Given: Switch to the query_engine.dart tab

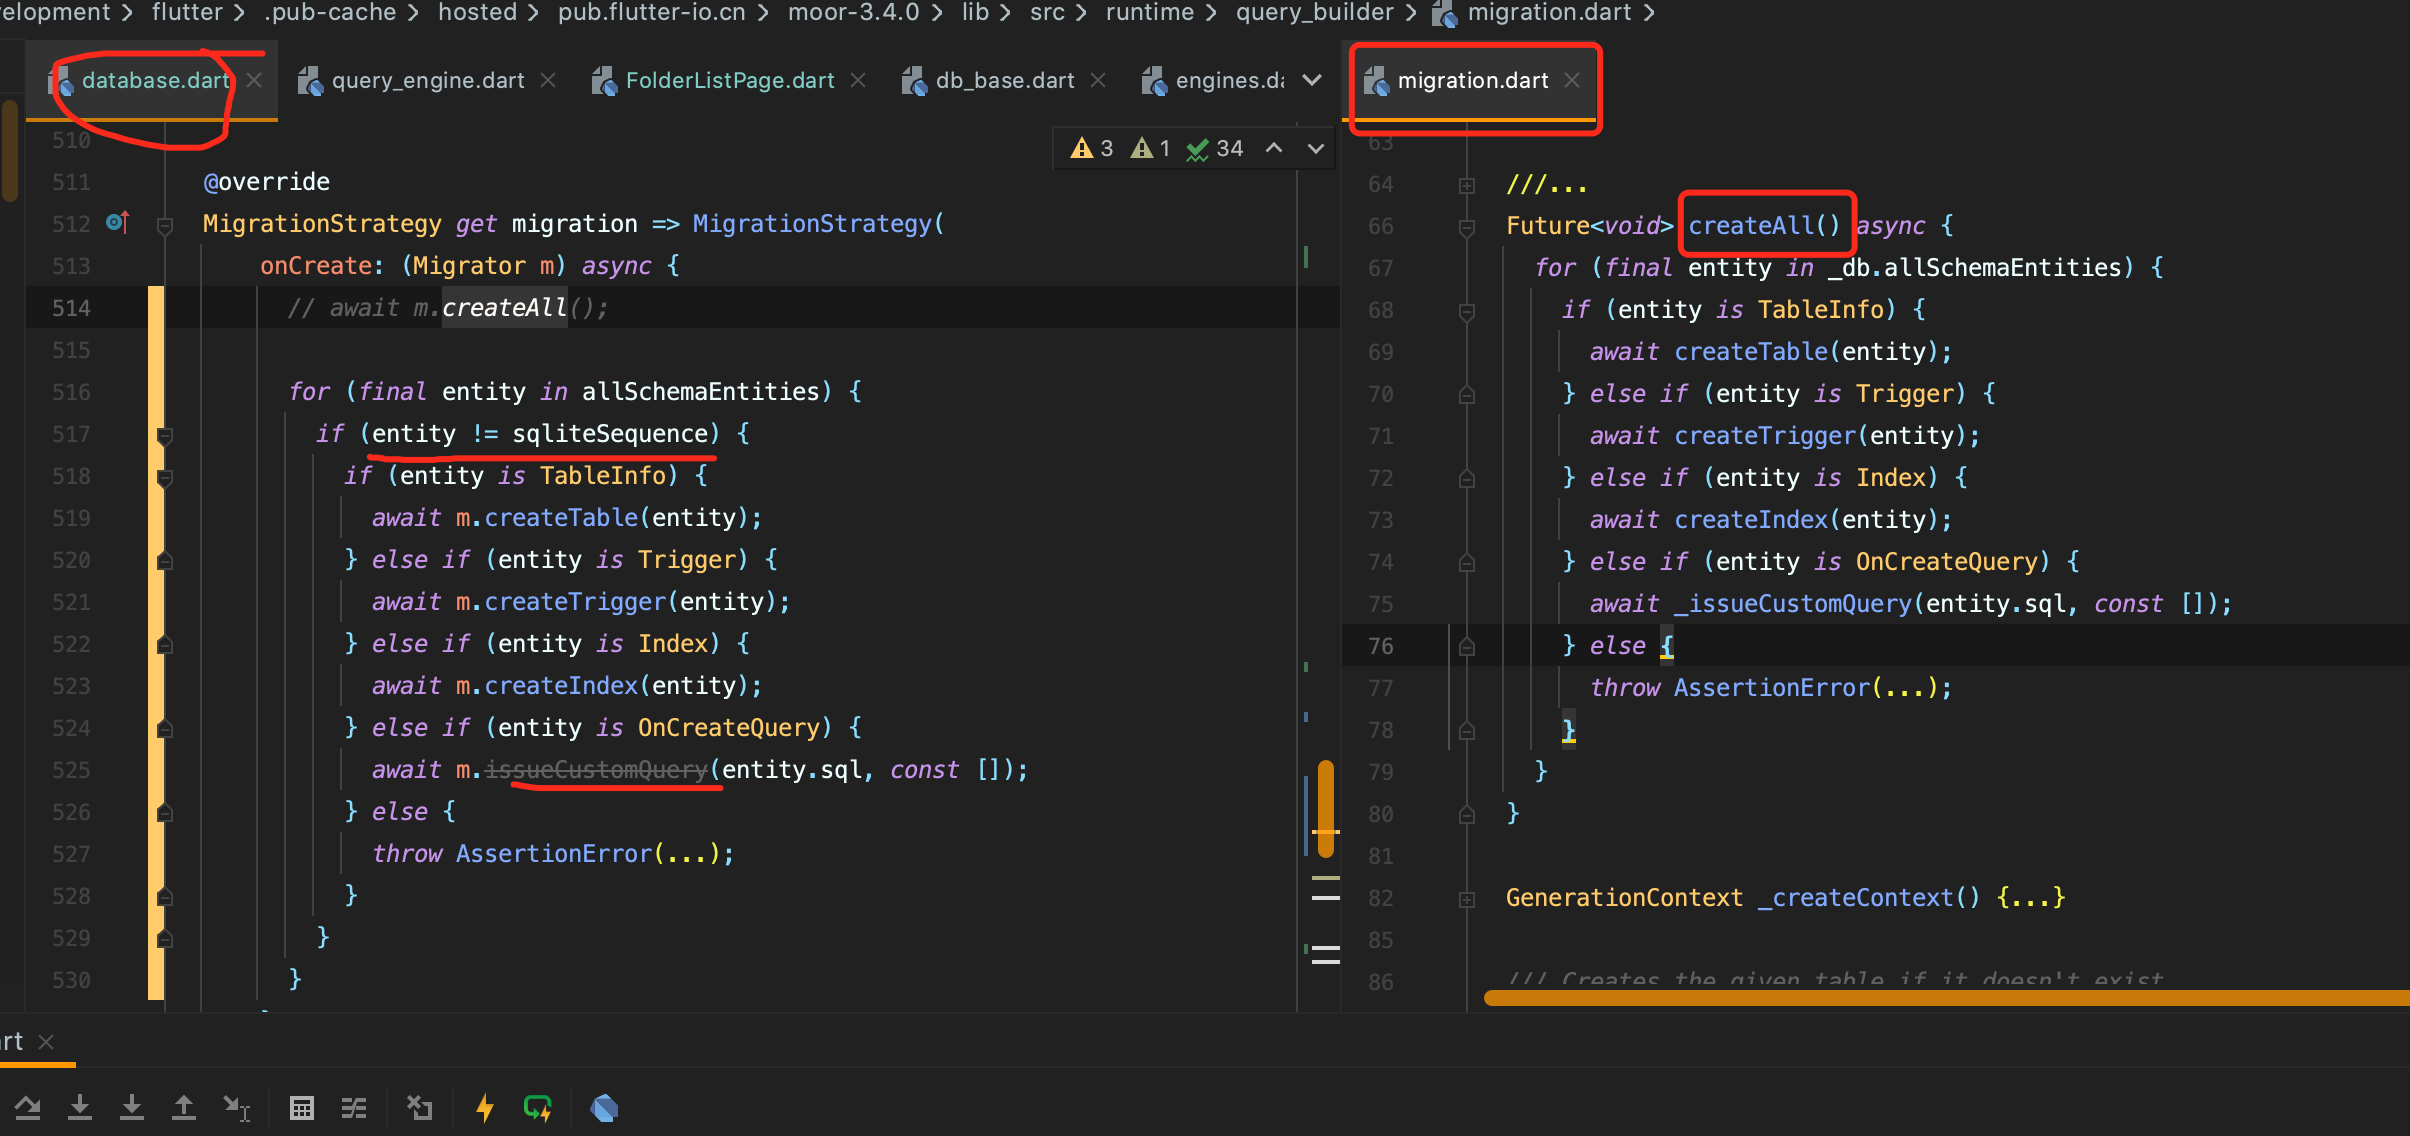Looking at the screenshot, I should pyautogui.click(x=427, y=80).
